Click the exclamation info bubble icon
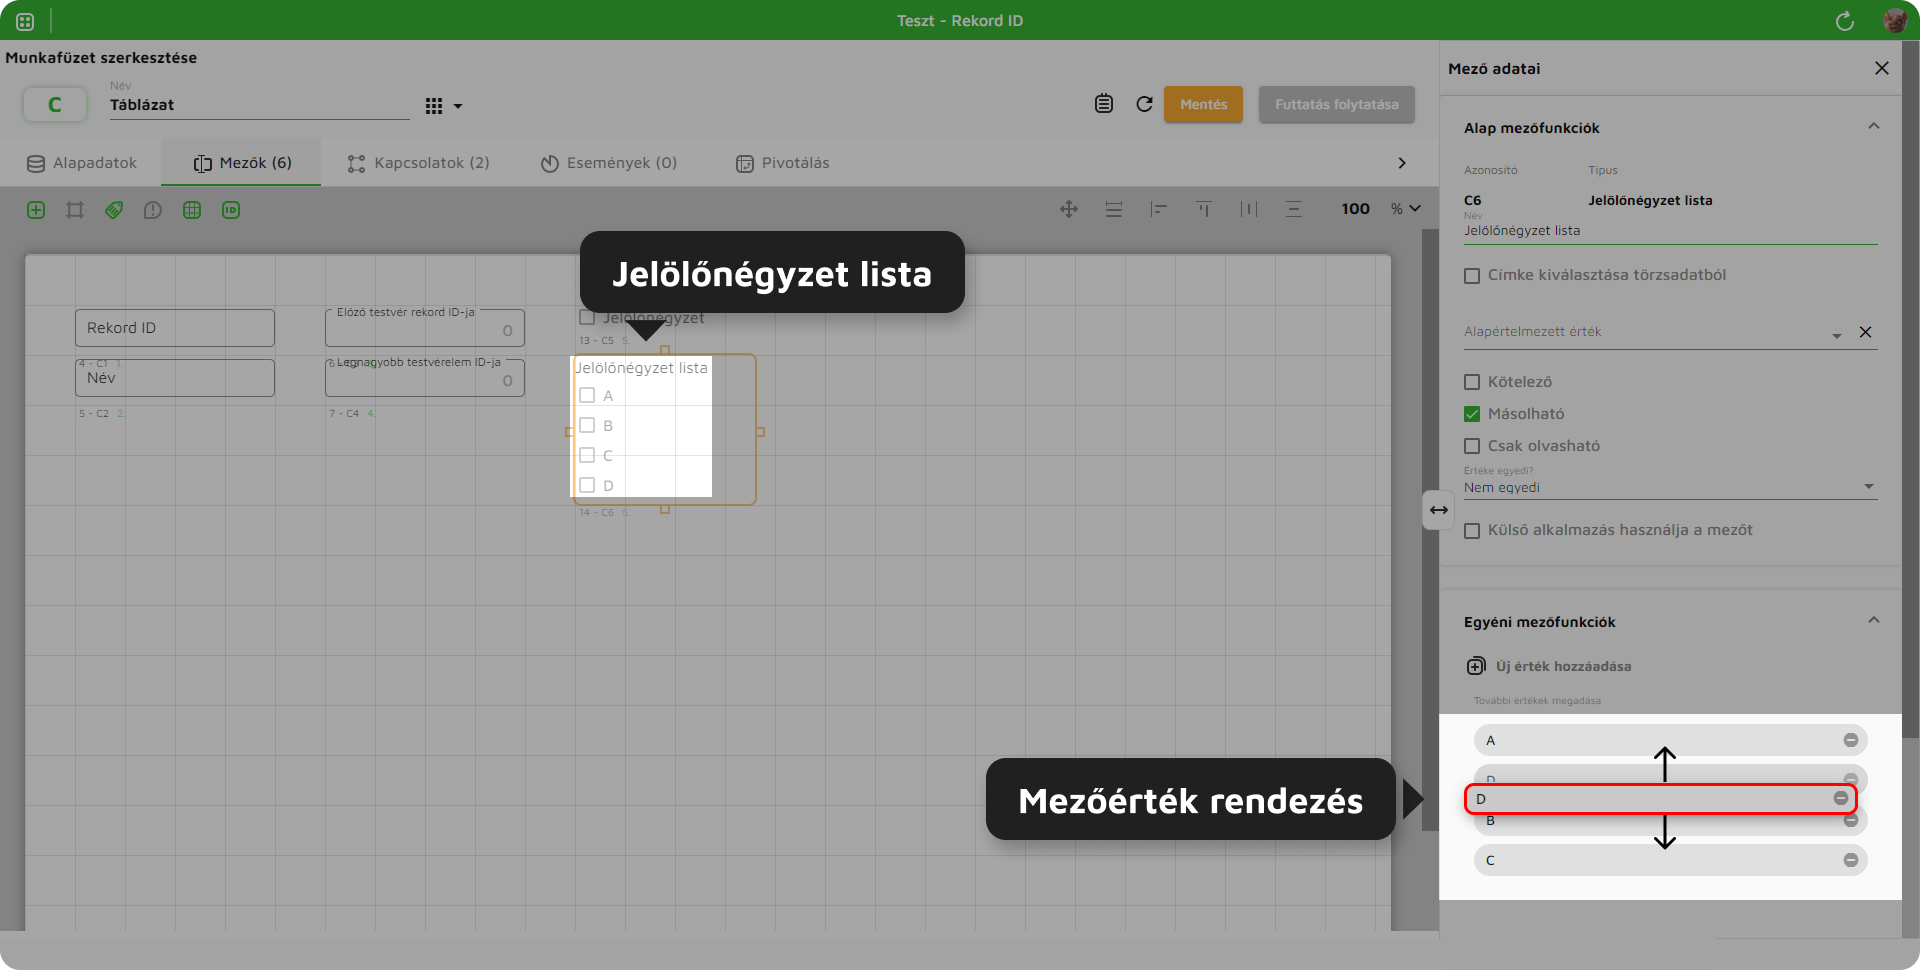The width and height of the screenshot is (1920, 970). click(x=153, y=210)
